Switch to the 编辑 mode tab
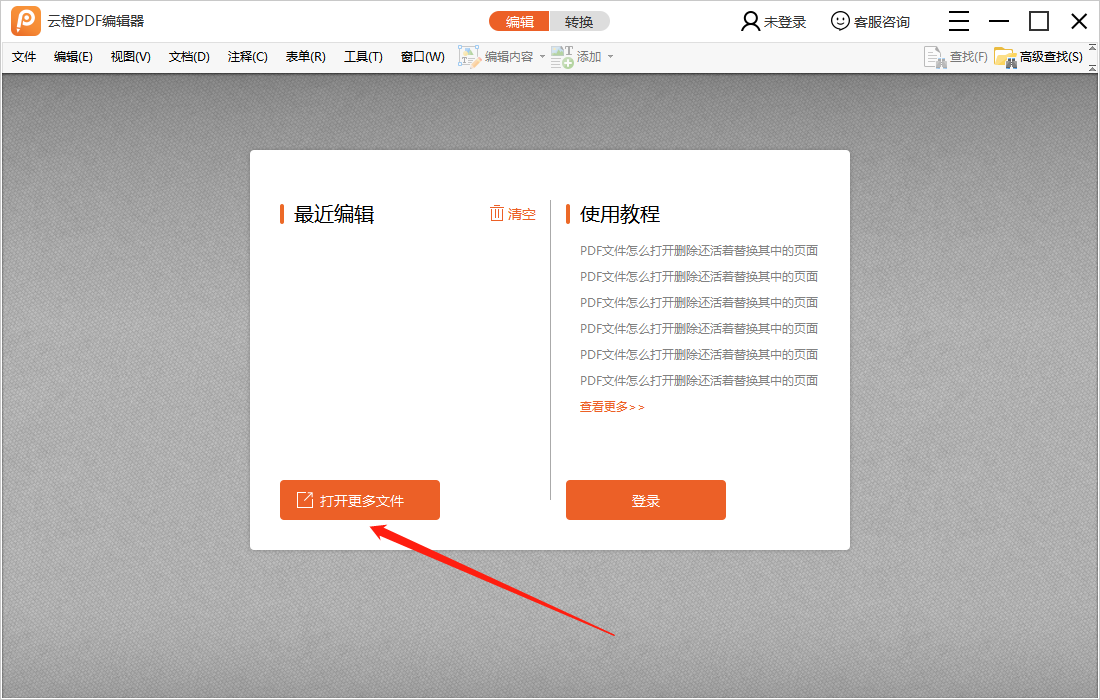 point(519,22)
